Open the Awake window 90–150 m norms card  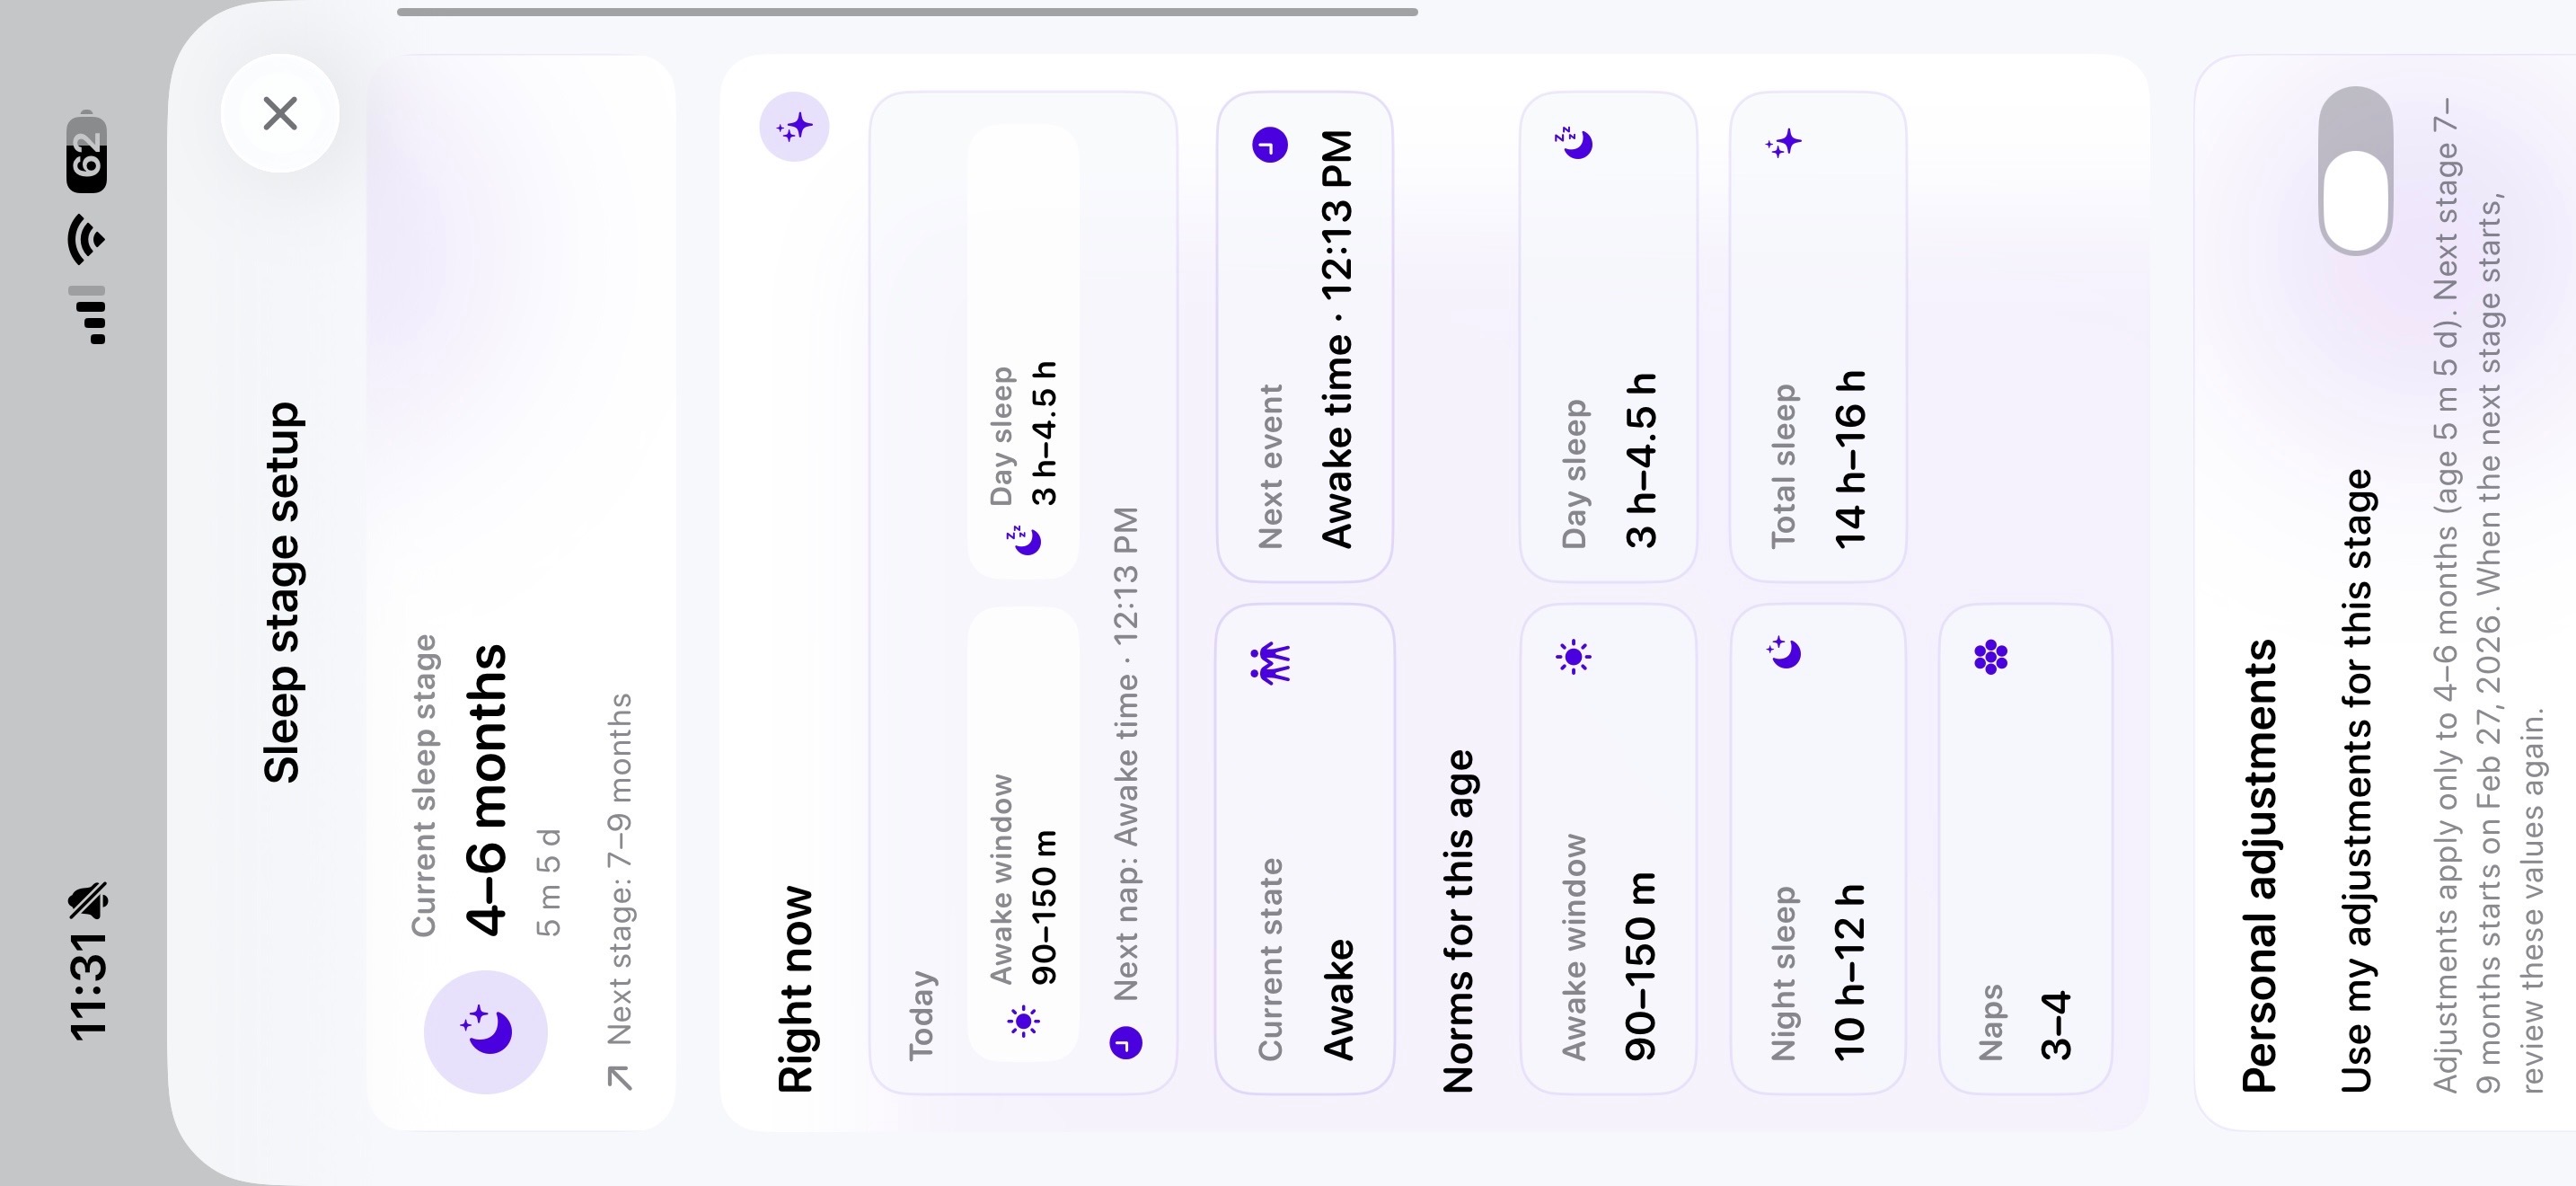click(1608, 848)
